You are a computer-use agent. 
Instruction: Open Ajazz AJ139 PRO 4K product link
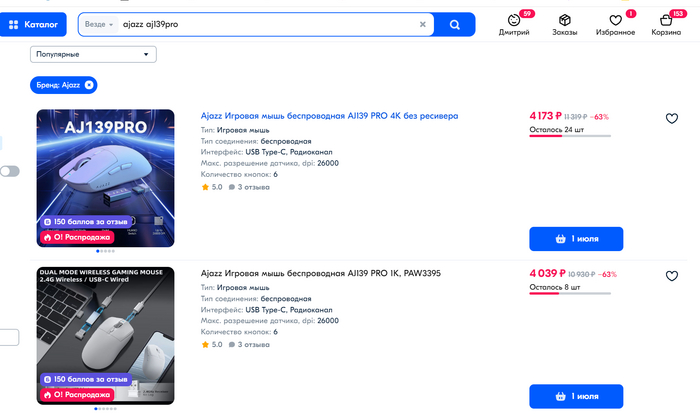pyautogui.click(x=329, y=116)
